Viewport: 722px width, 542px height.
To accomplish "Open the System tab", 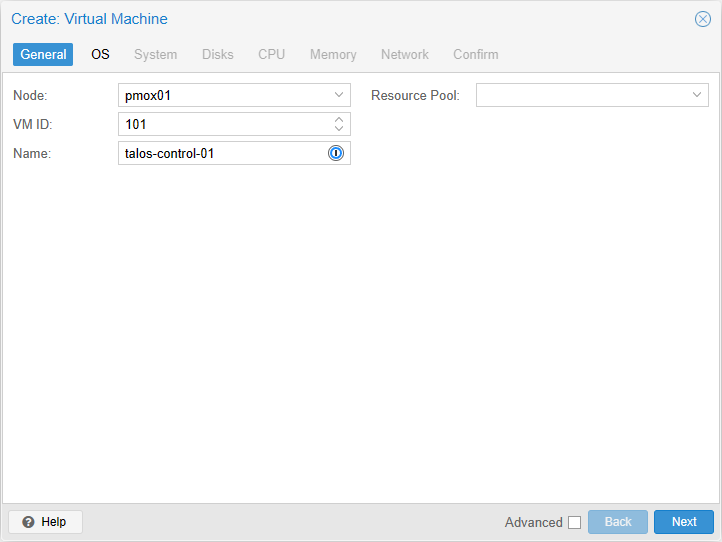I will coord(155,54).
